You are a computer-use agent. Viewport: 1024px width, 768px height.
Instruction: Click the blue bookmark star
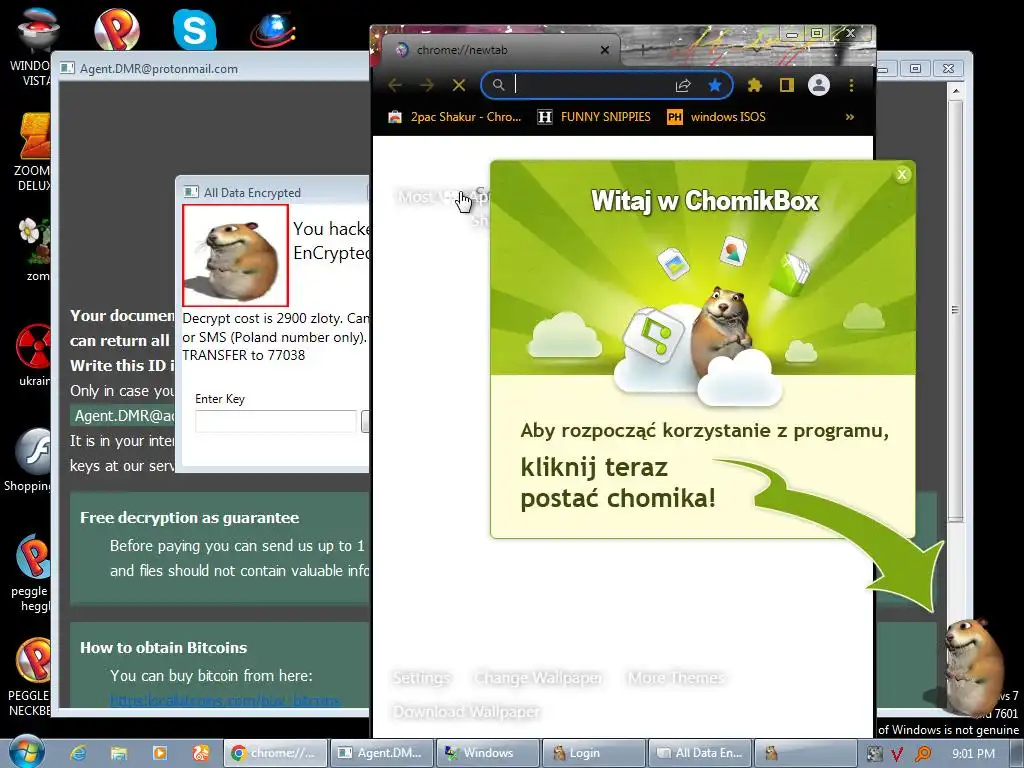click(x=715, y=85)
